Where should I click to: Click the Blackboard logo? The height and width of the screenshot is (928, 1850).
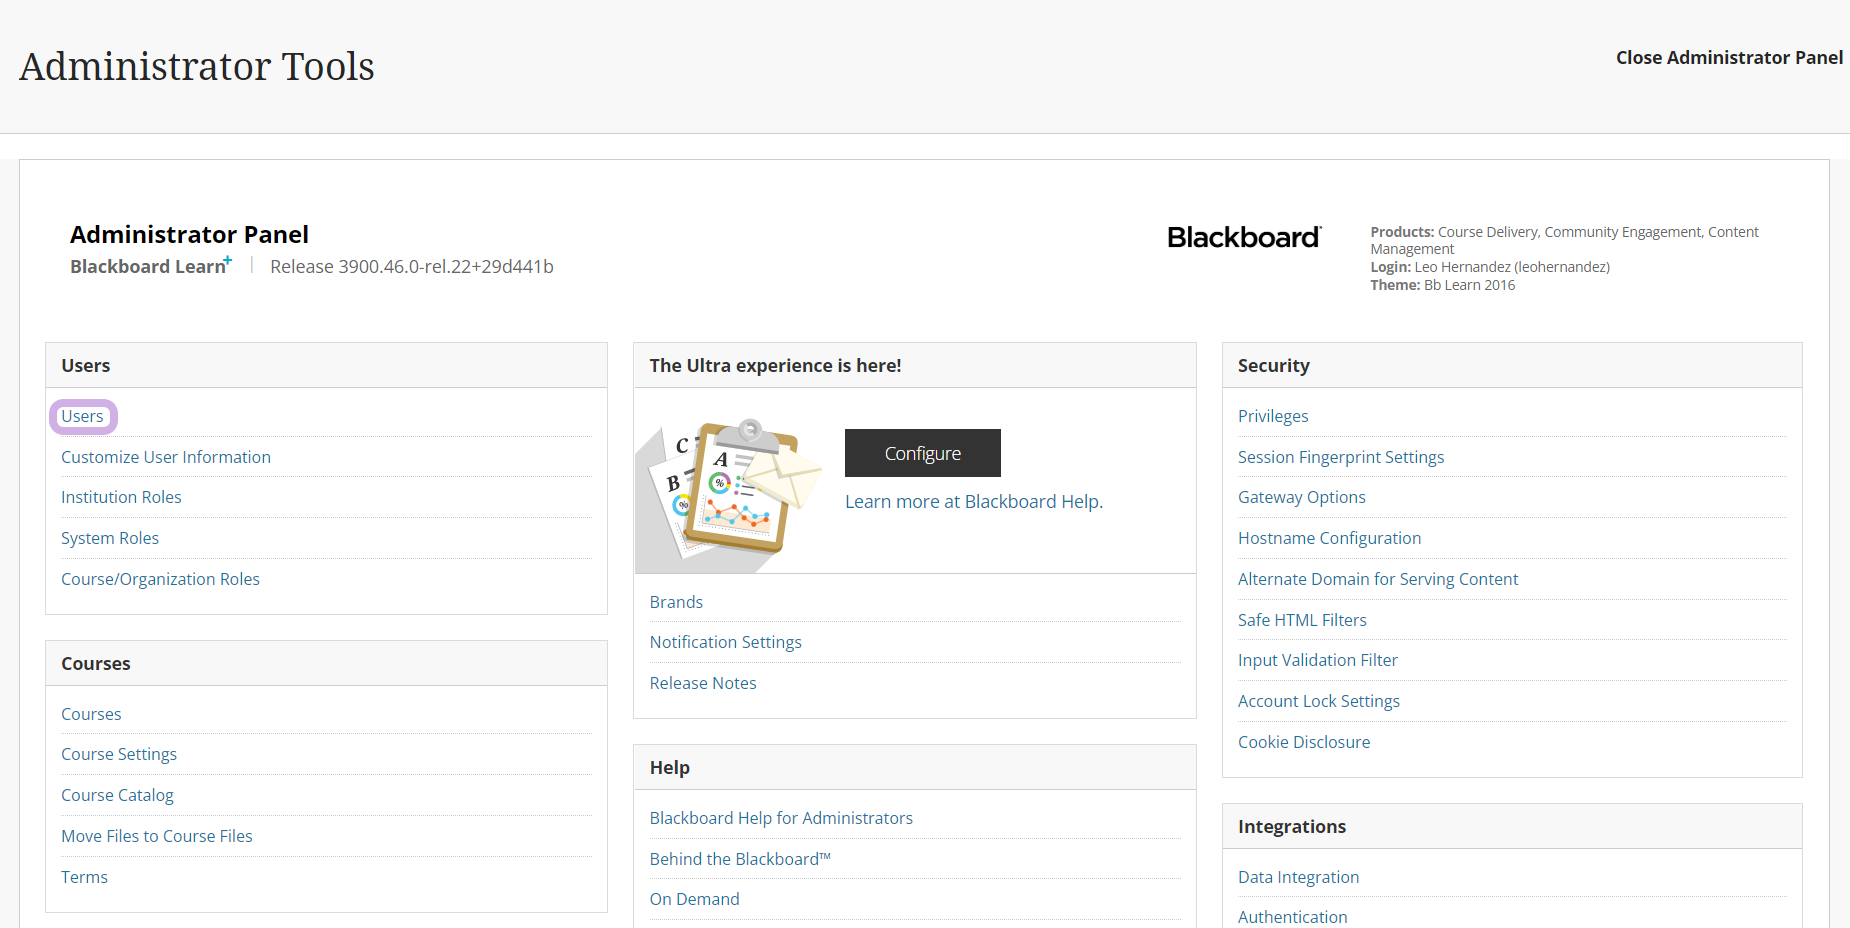1243,238
